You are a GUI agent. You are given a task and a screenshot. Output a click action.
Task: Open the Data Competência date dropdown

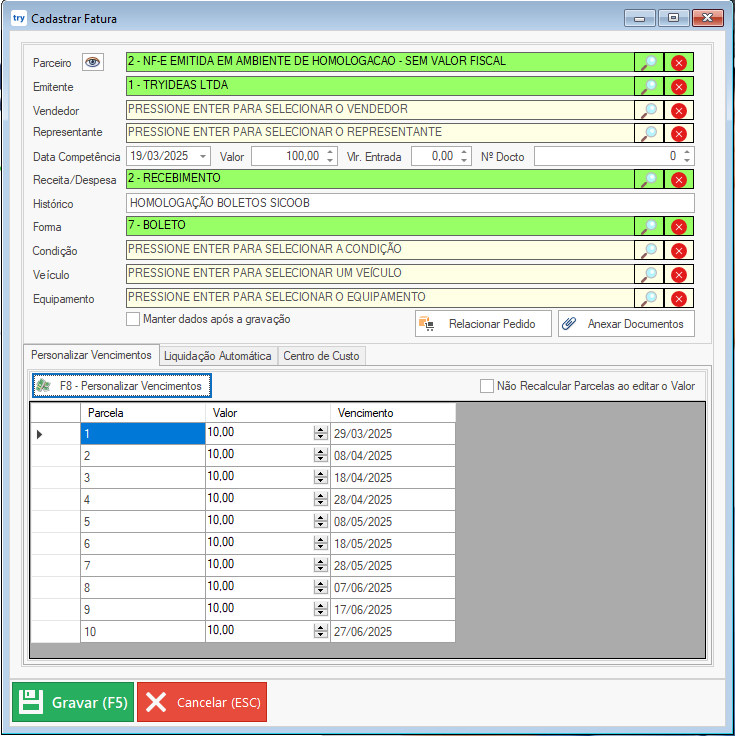[203, 156]
